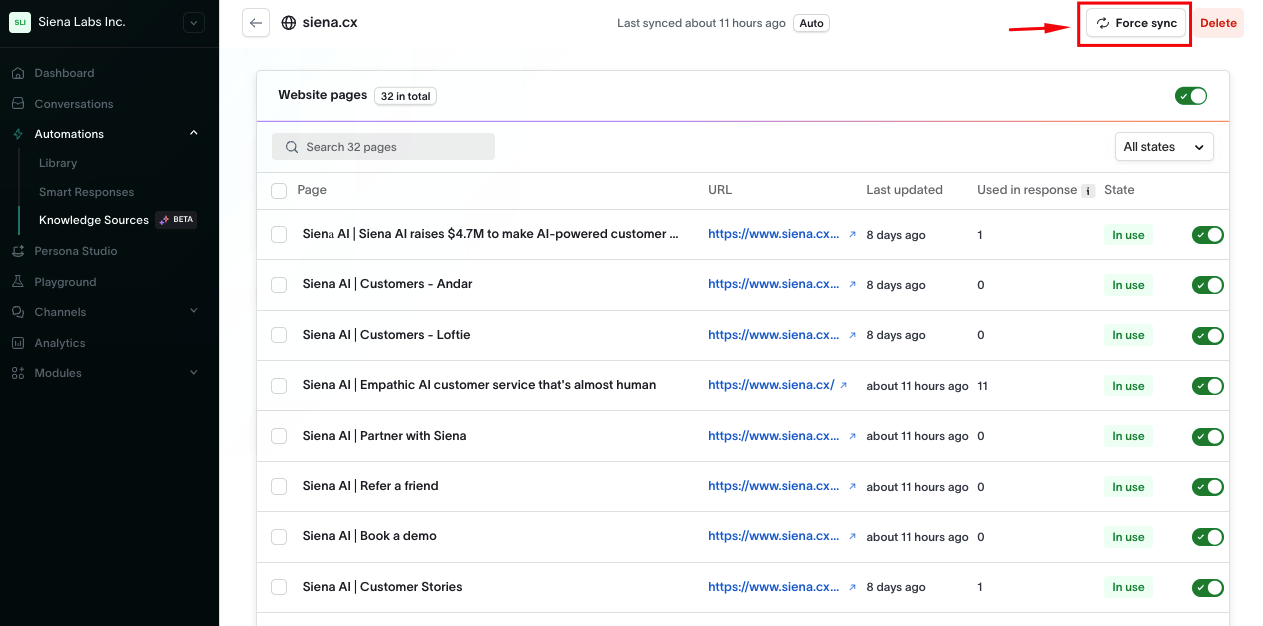The width and height of the screenshot is (1263, 626).
Task: Open external link icon for Customers - Andar
Action: [852, 284]
